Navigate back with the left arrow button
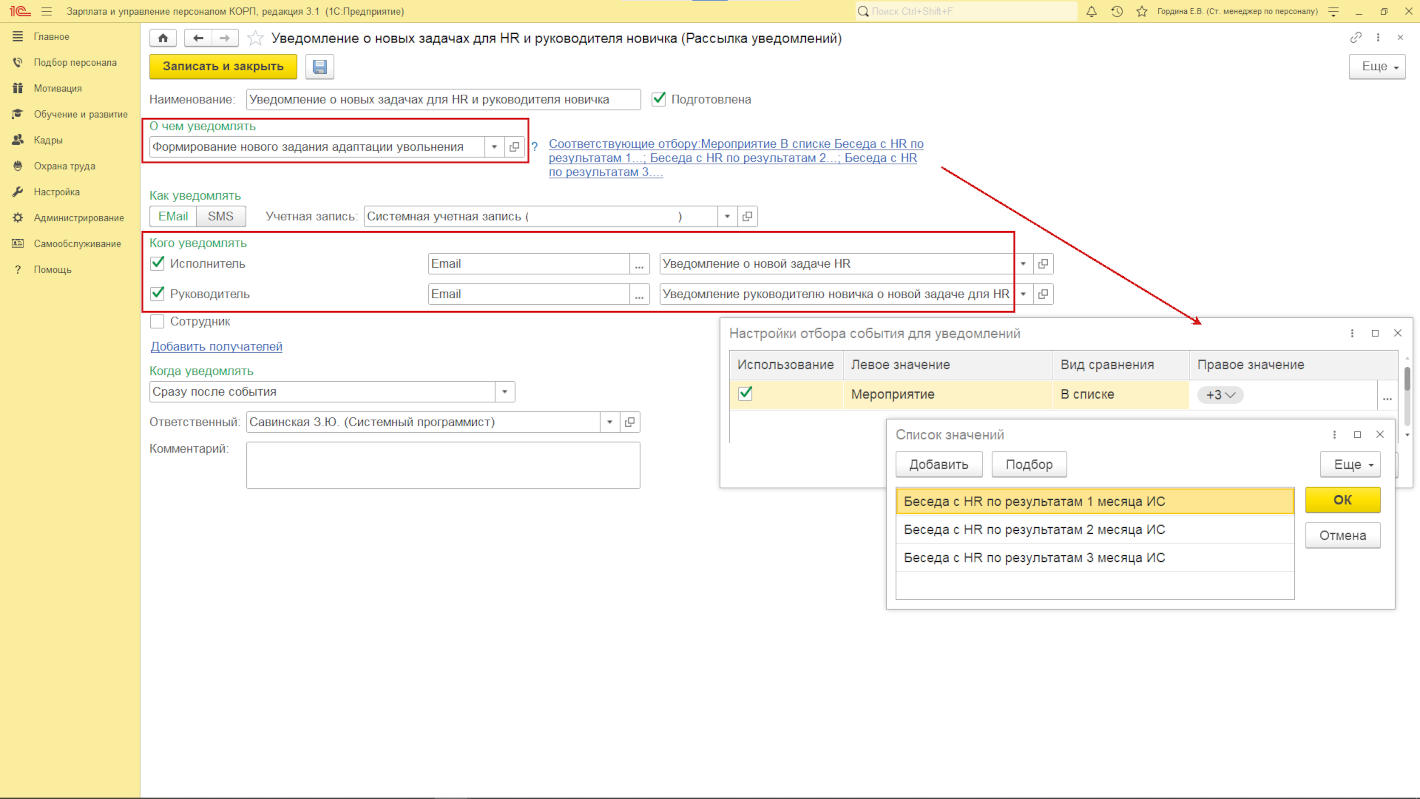The height and width of the screenshot is (799, 1420). (198, 38)
